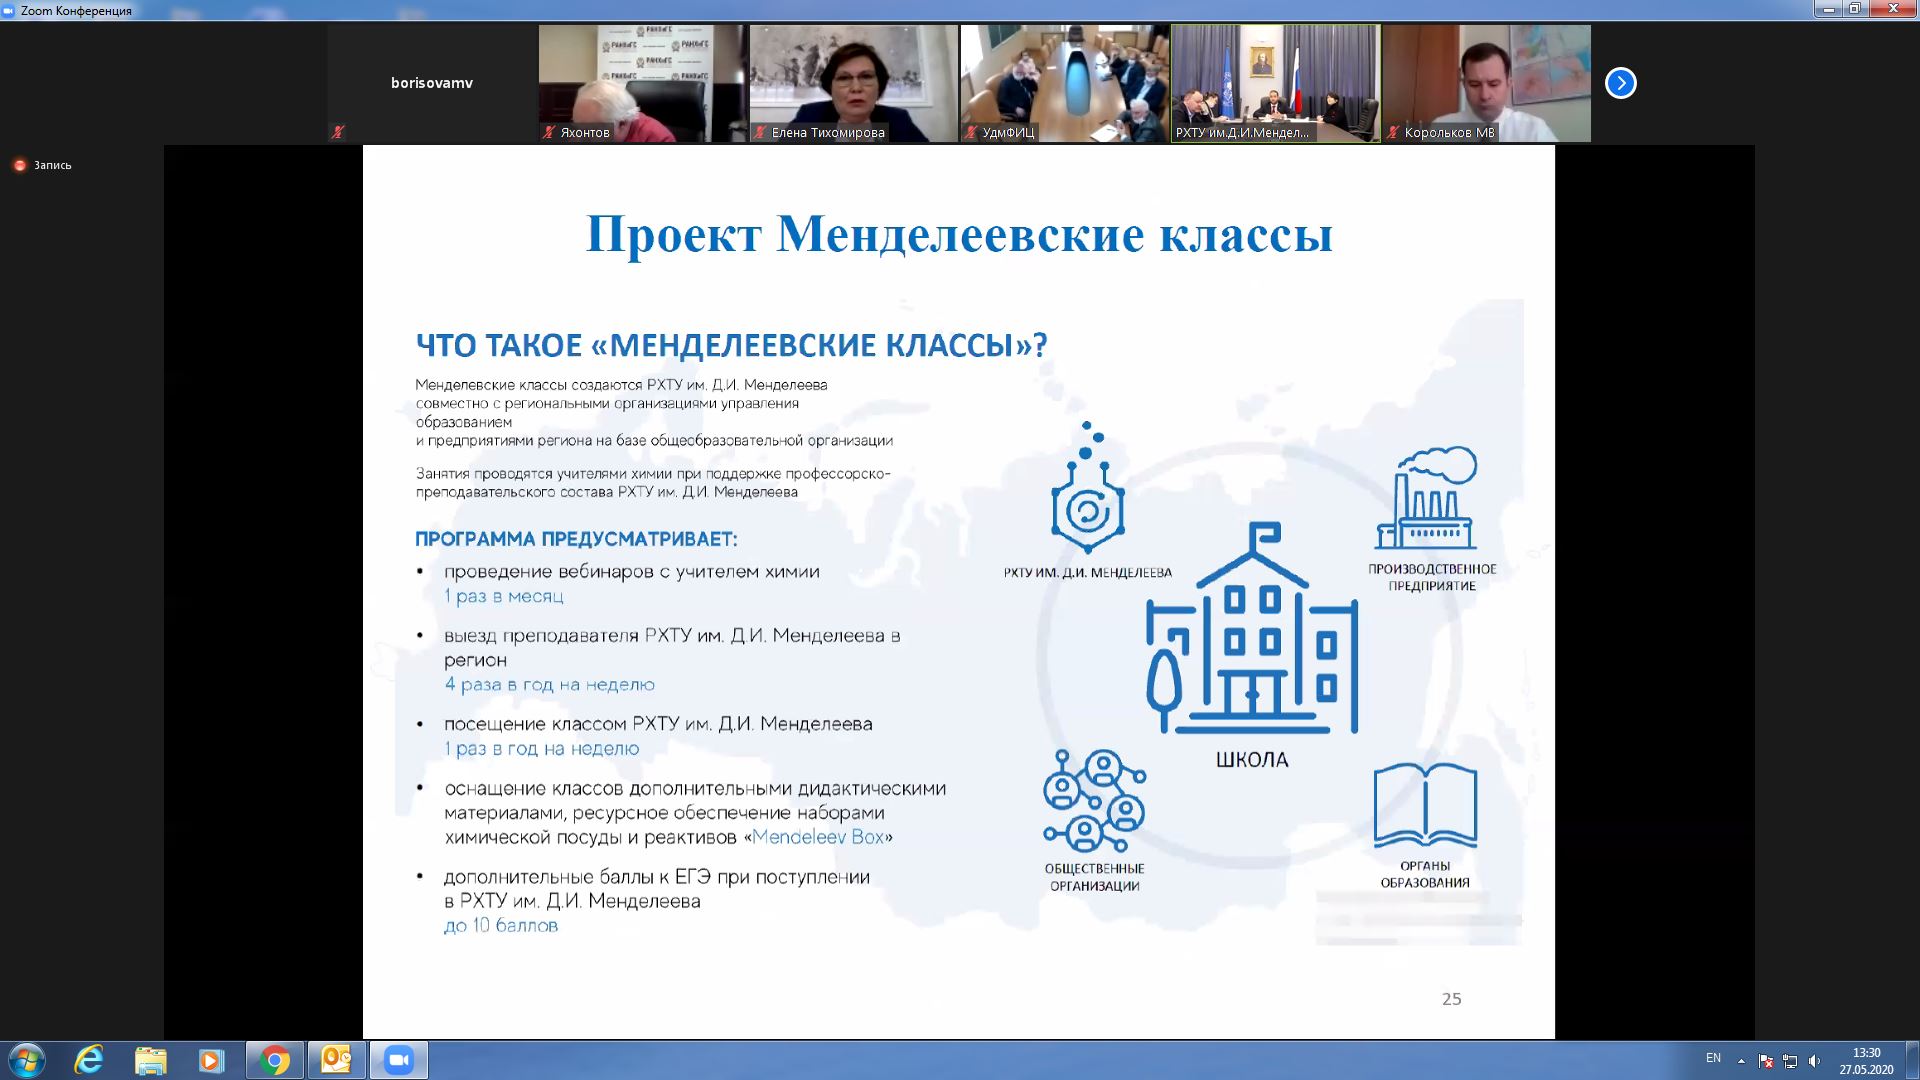This screenshot has height=1080, width=1920.
Task: Open Internet Explorer from taskbar
Action: [89, 1060]
